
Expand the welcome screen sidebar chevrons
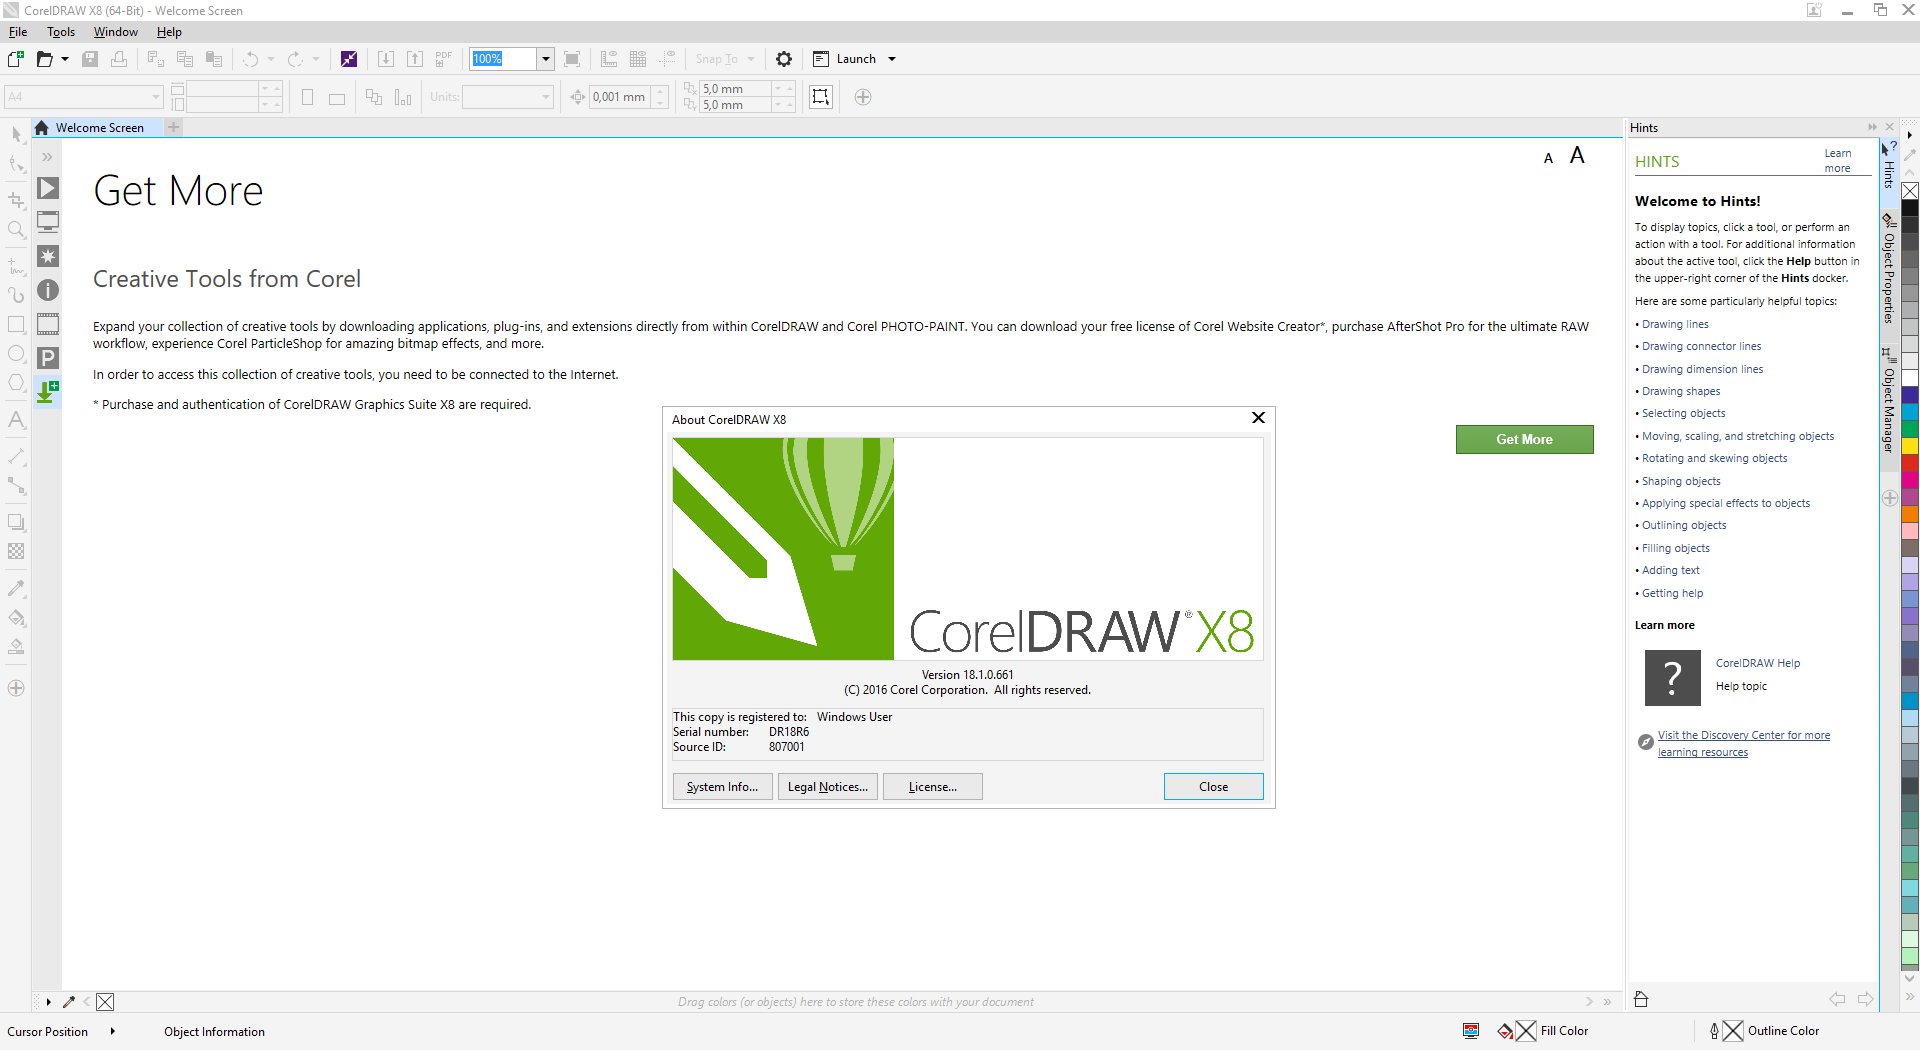tap(47, 157)
